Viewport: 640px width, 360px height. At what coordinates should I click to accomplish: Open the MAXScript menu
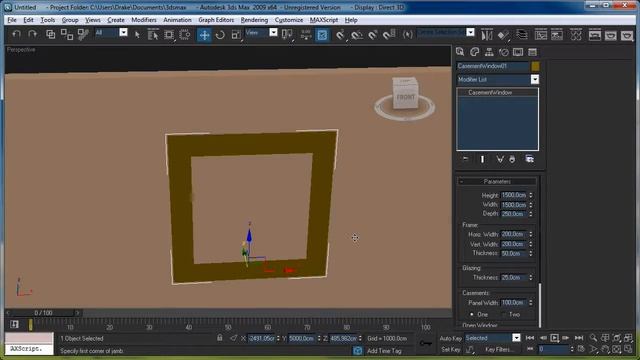point(324,20)
